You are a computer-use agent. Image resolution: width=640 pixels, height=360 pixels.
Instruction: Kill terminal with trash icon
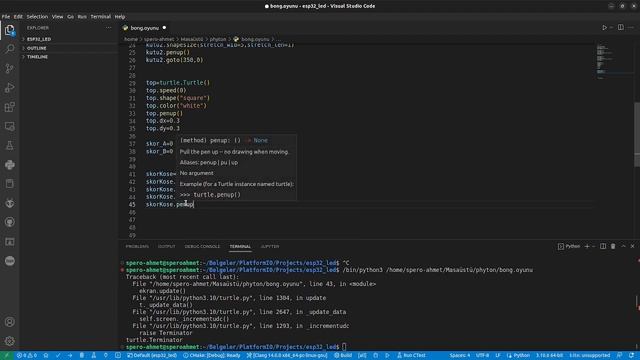click(x=613, y=246)
